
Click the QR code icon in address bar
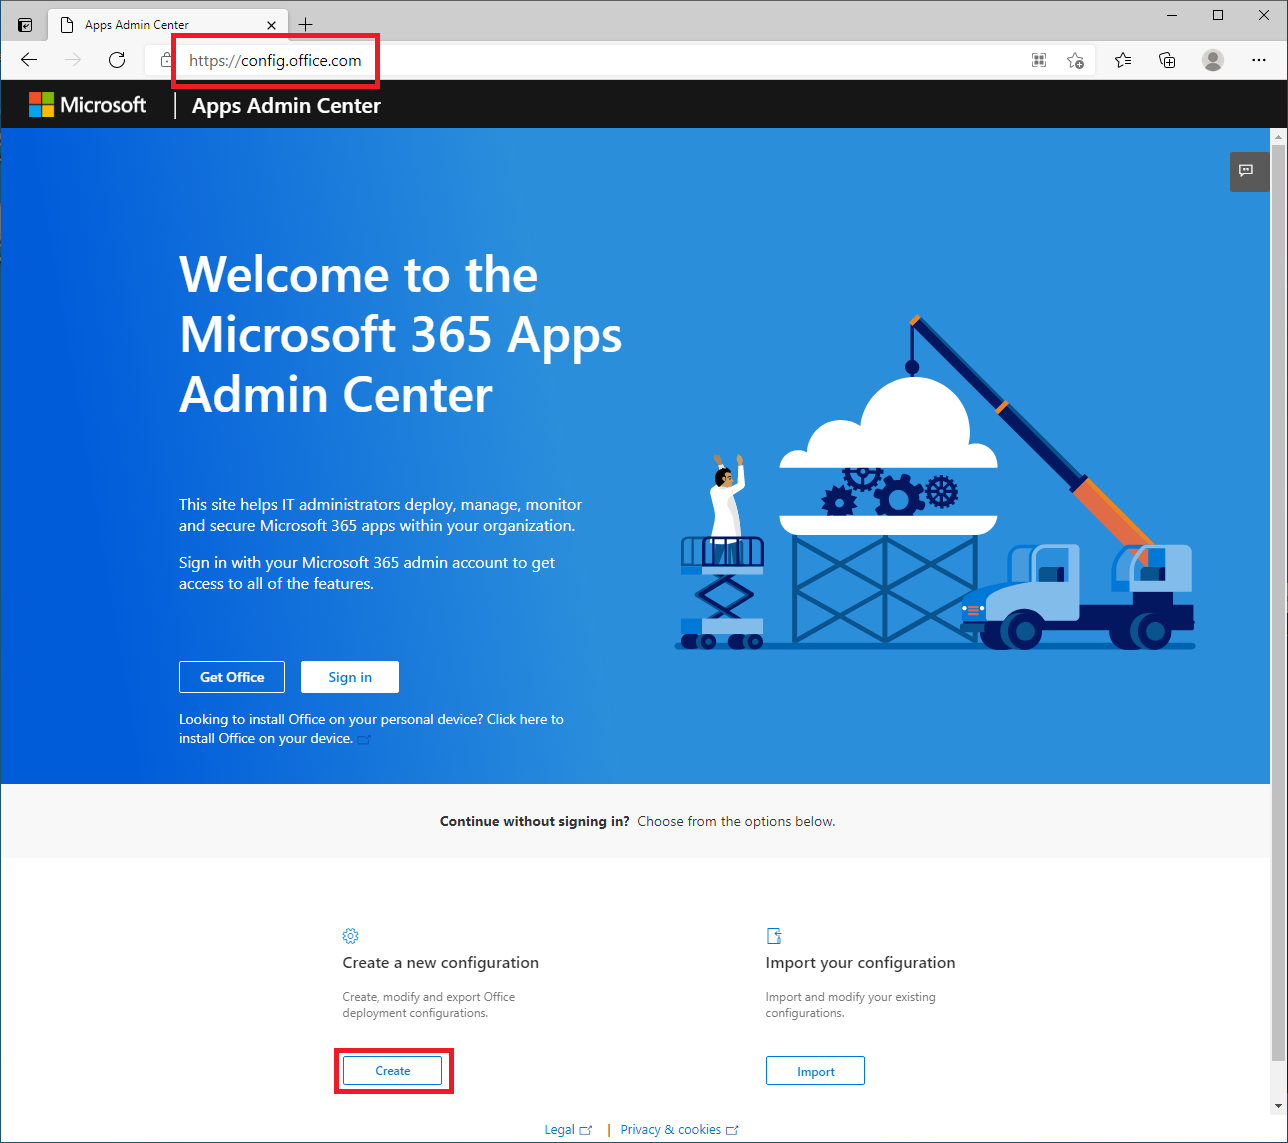pyautogui.click(x=1039, y=60)
